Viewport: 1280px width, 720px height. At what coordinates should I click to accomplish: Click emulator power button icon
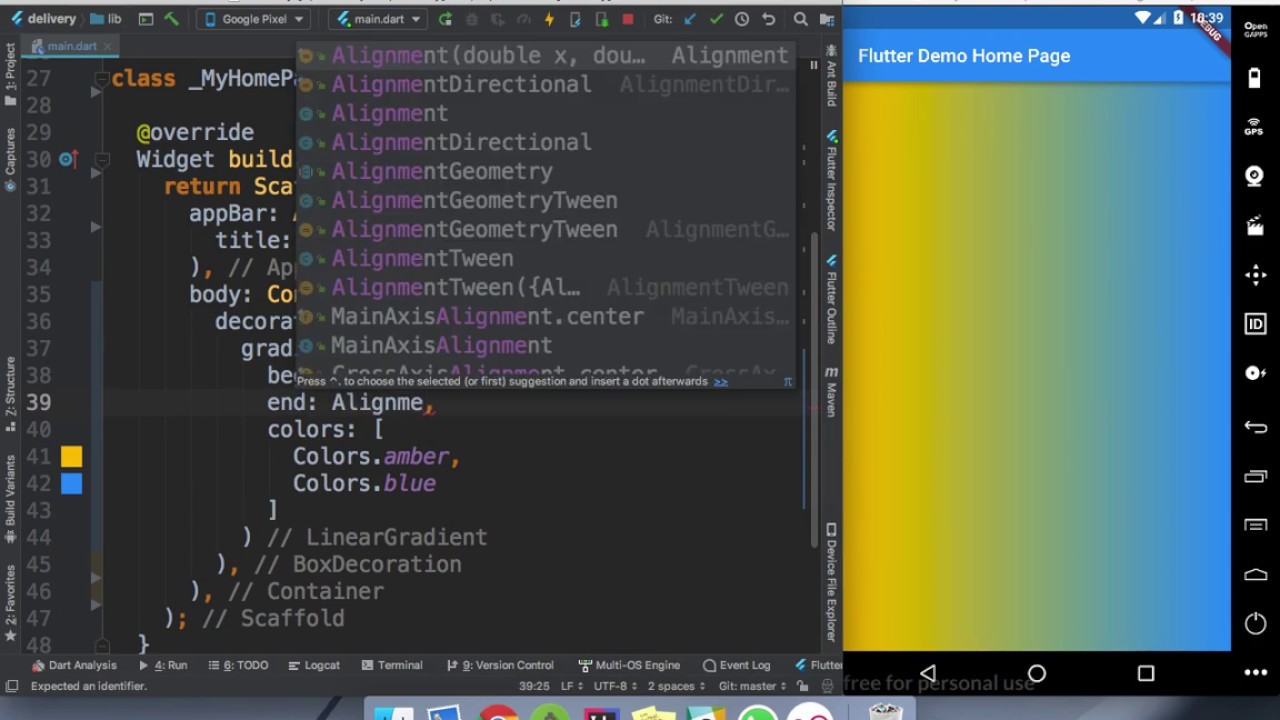(x=1255, y=624)
